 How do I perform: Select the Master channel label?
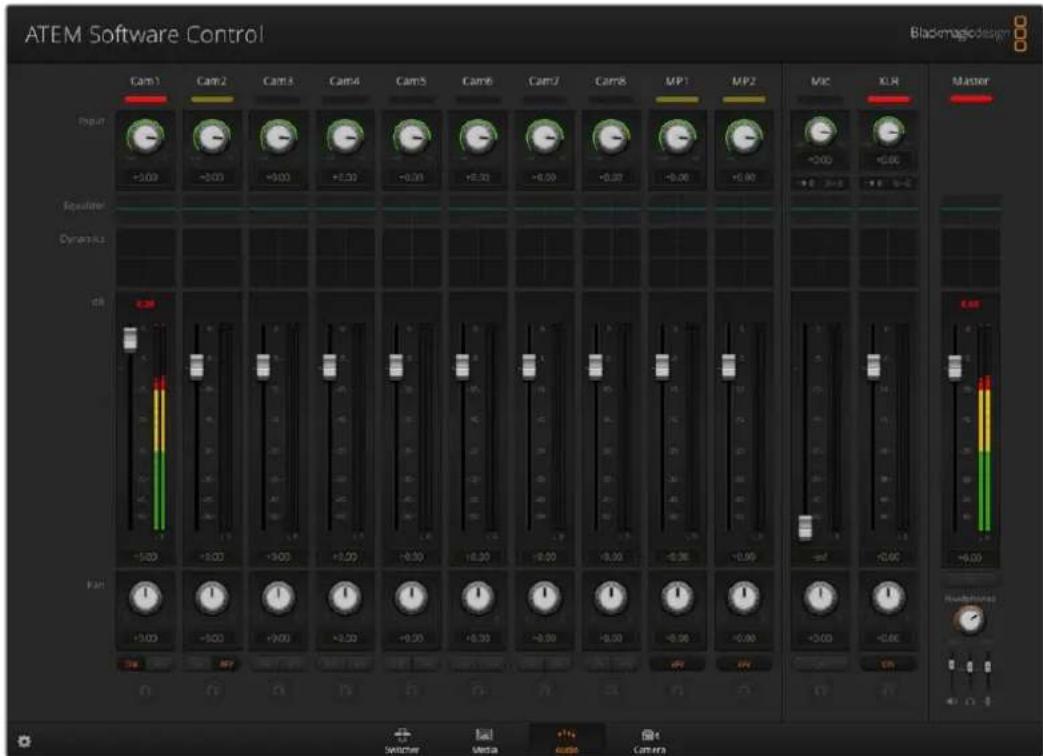(x=970, y=81)
